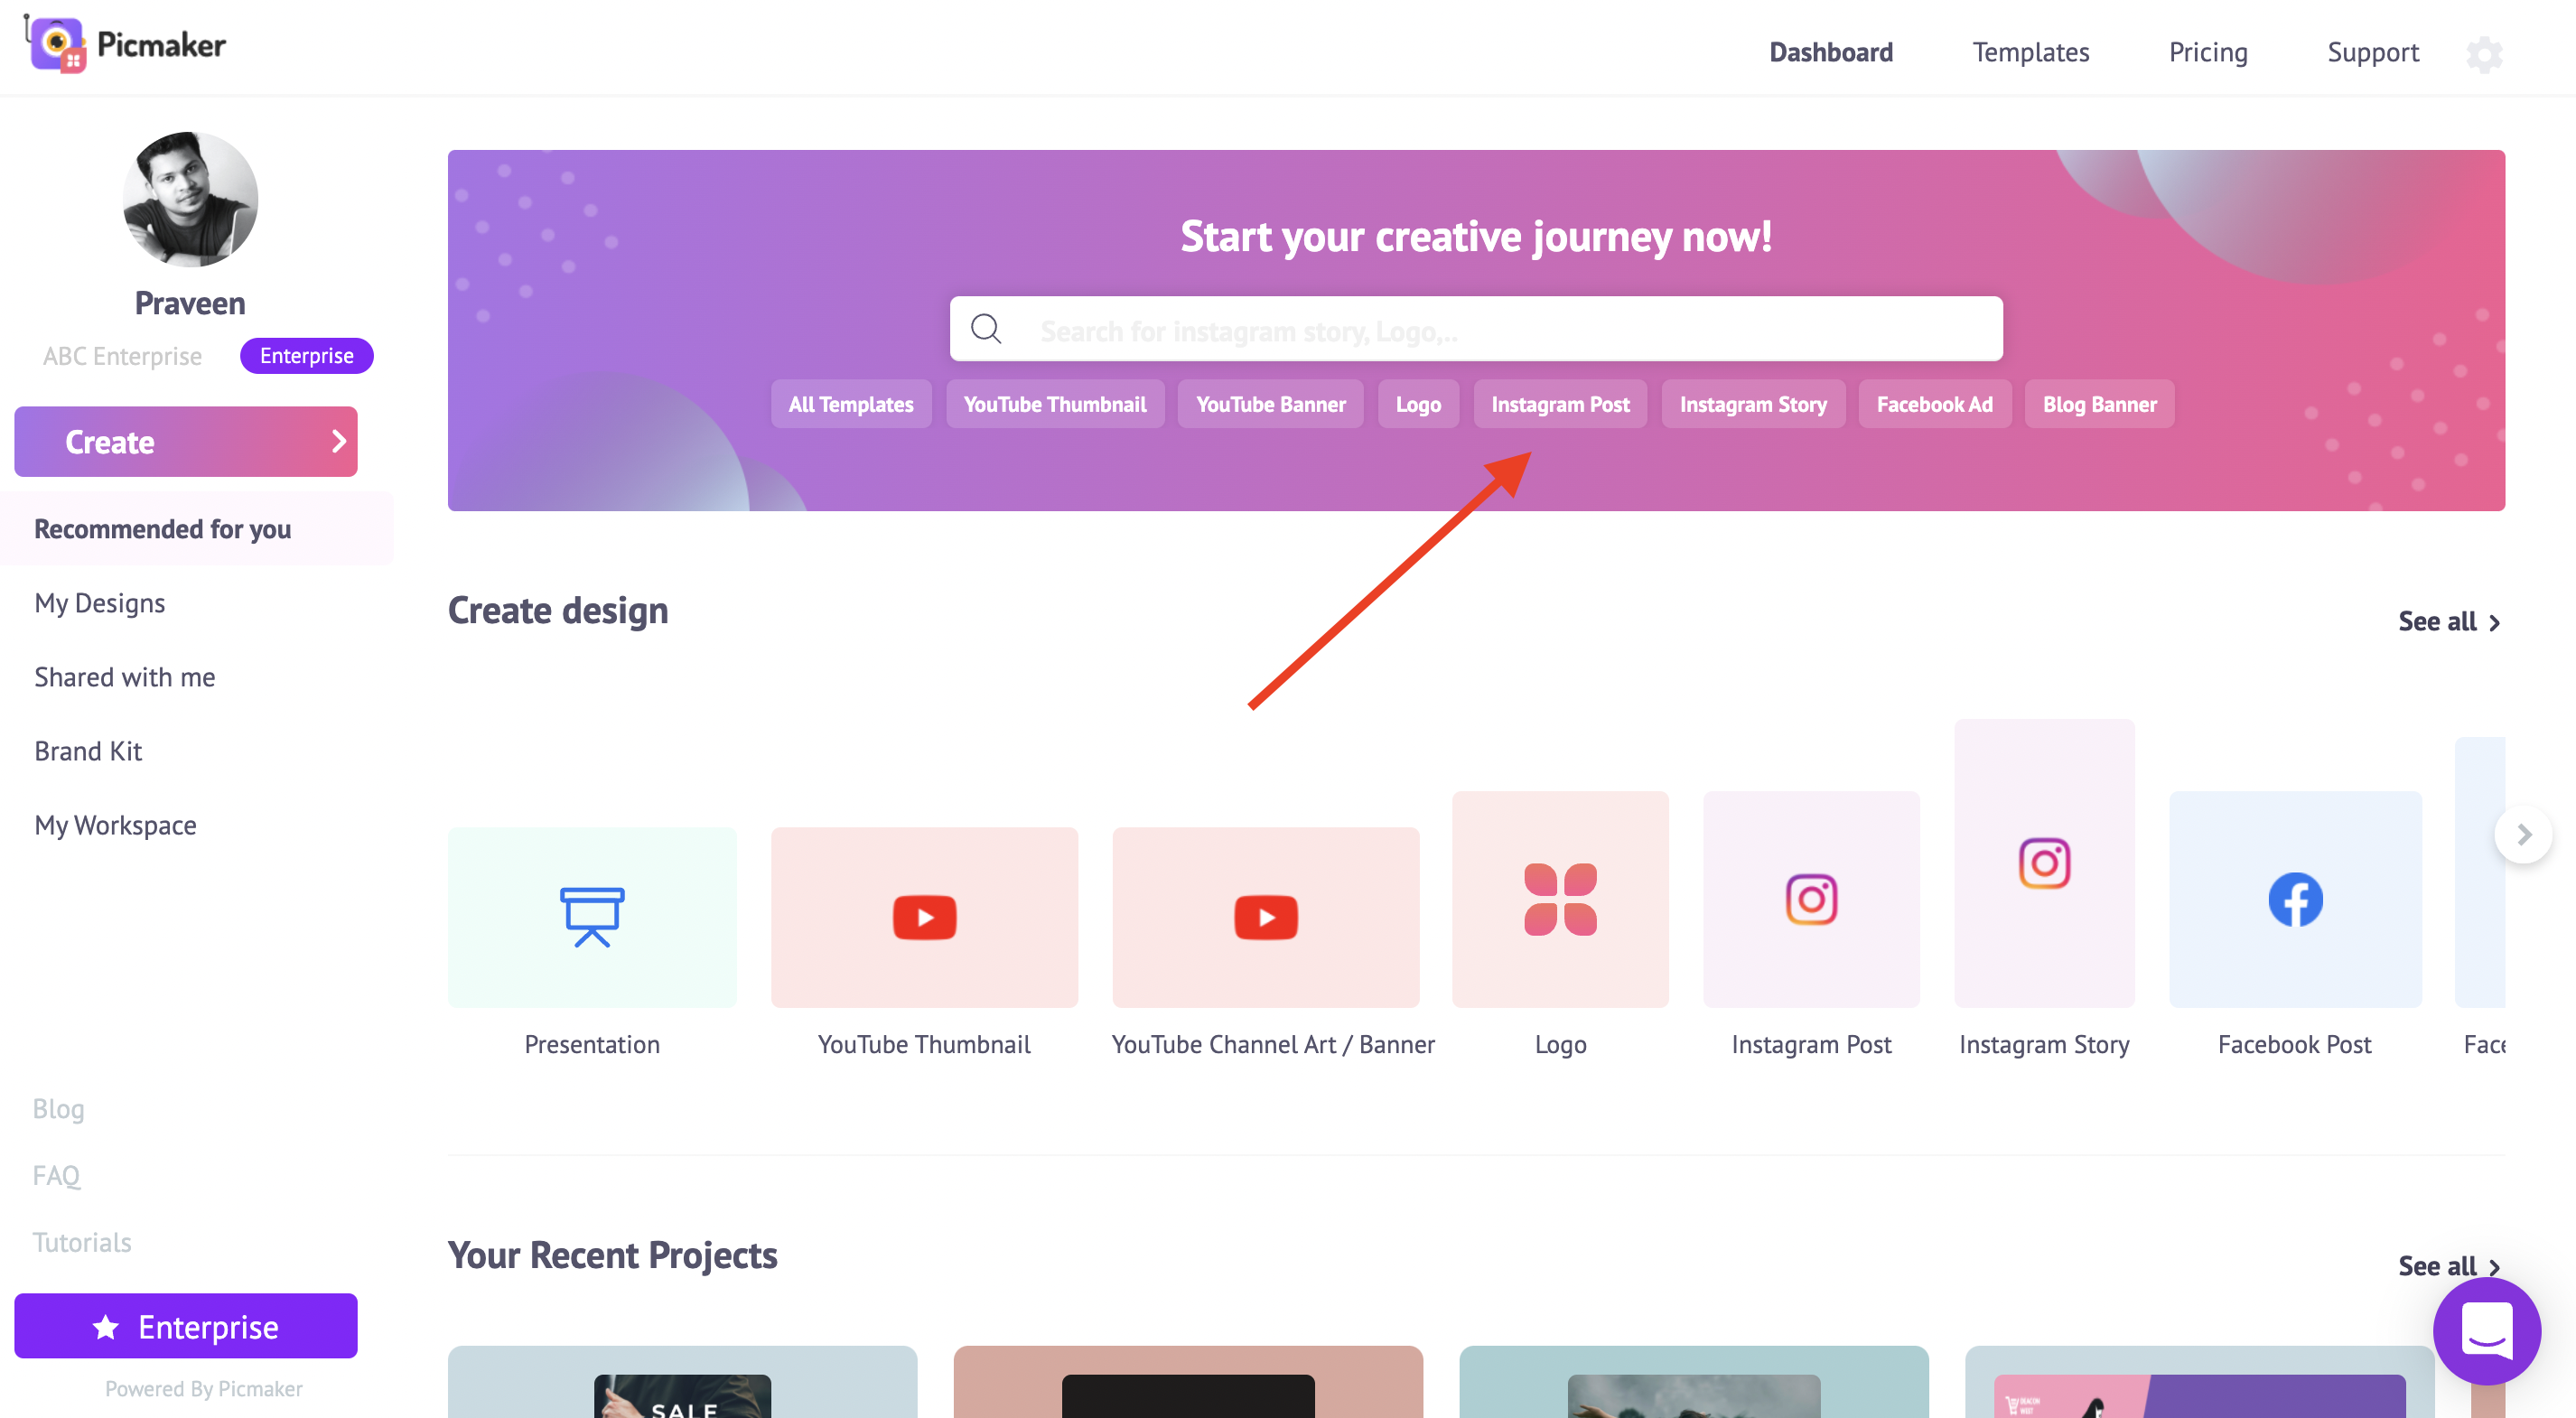Click See all for Your Recent Projects
This screenshot has width=2576, height=1418.
[x=2449, y=1266]
